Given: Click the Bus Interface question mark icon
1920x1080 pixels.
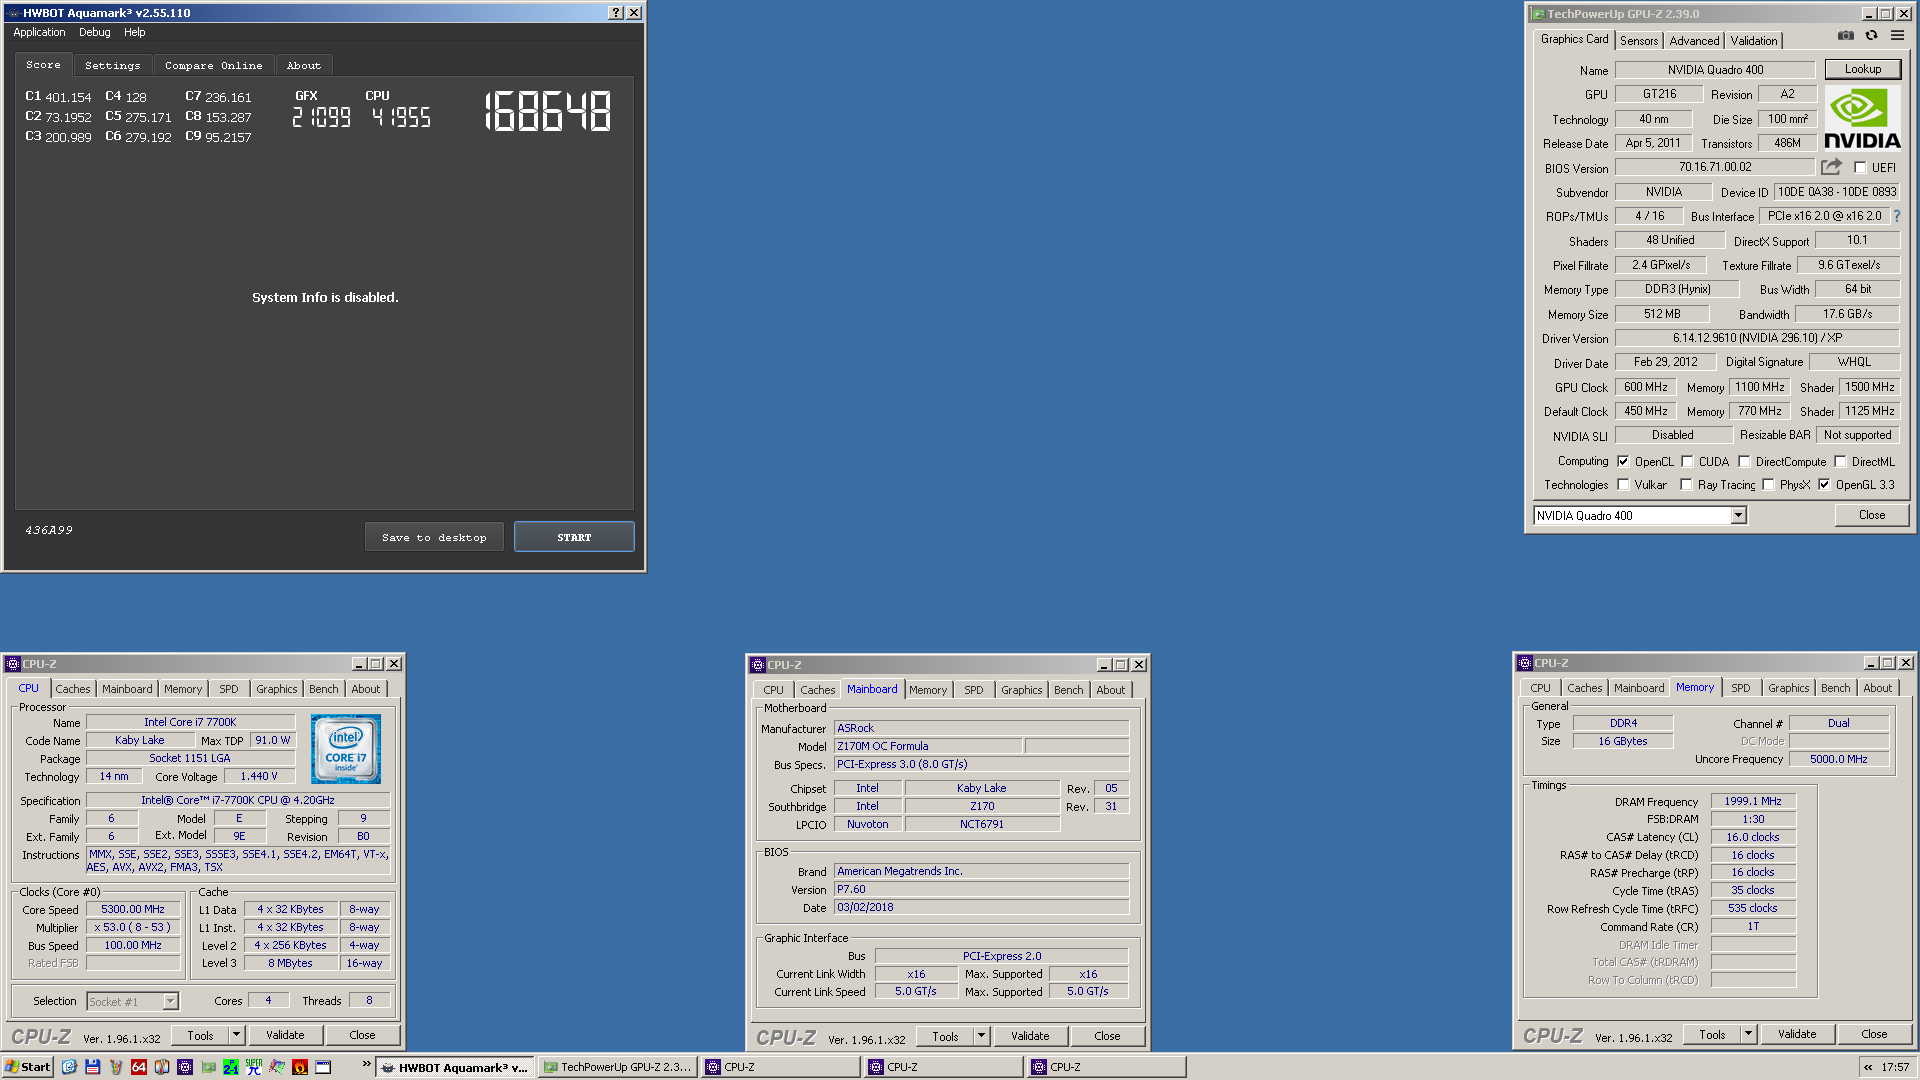Looking at the screenshot, I should click(x=1896, y=216).
